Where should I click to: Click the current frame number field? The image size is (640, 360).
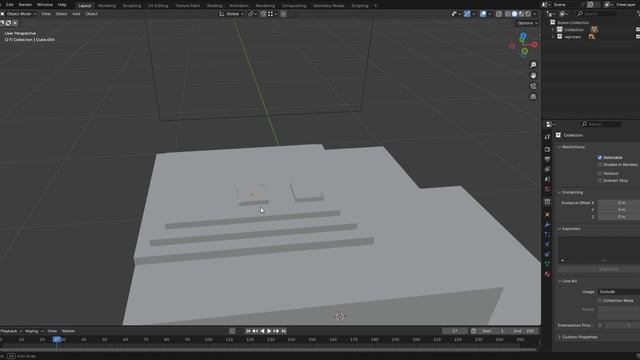[455, 331]
